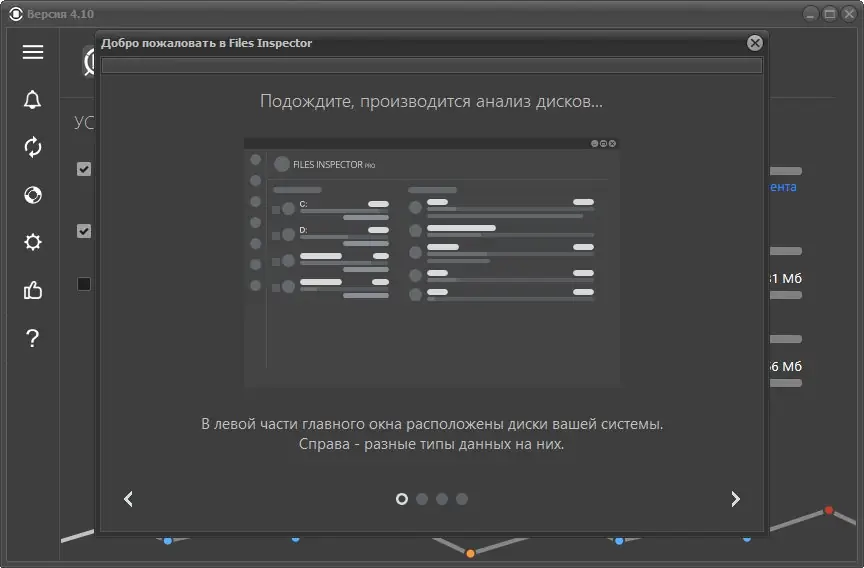Image resolution: width=864 pixels, height=568 pixels.
Task: Open help question mark icon
Action: pyautogui.click(x=33, y=338)
